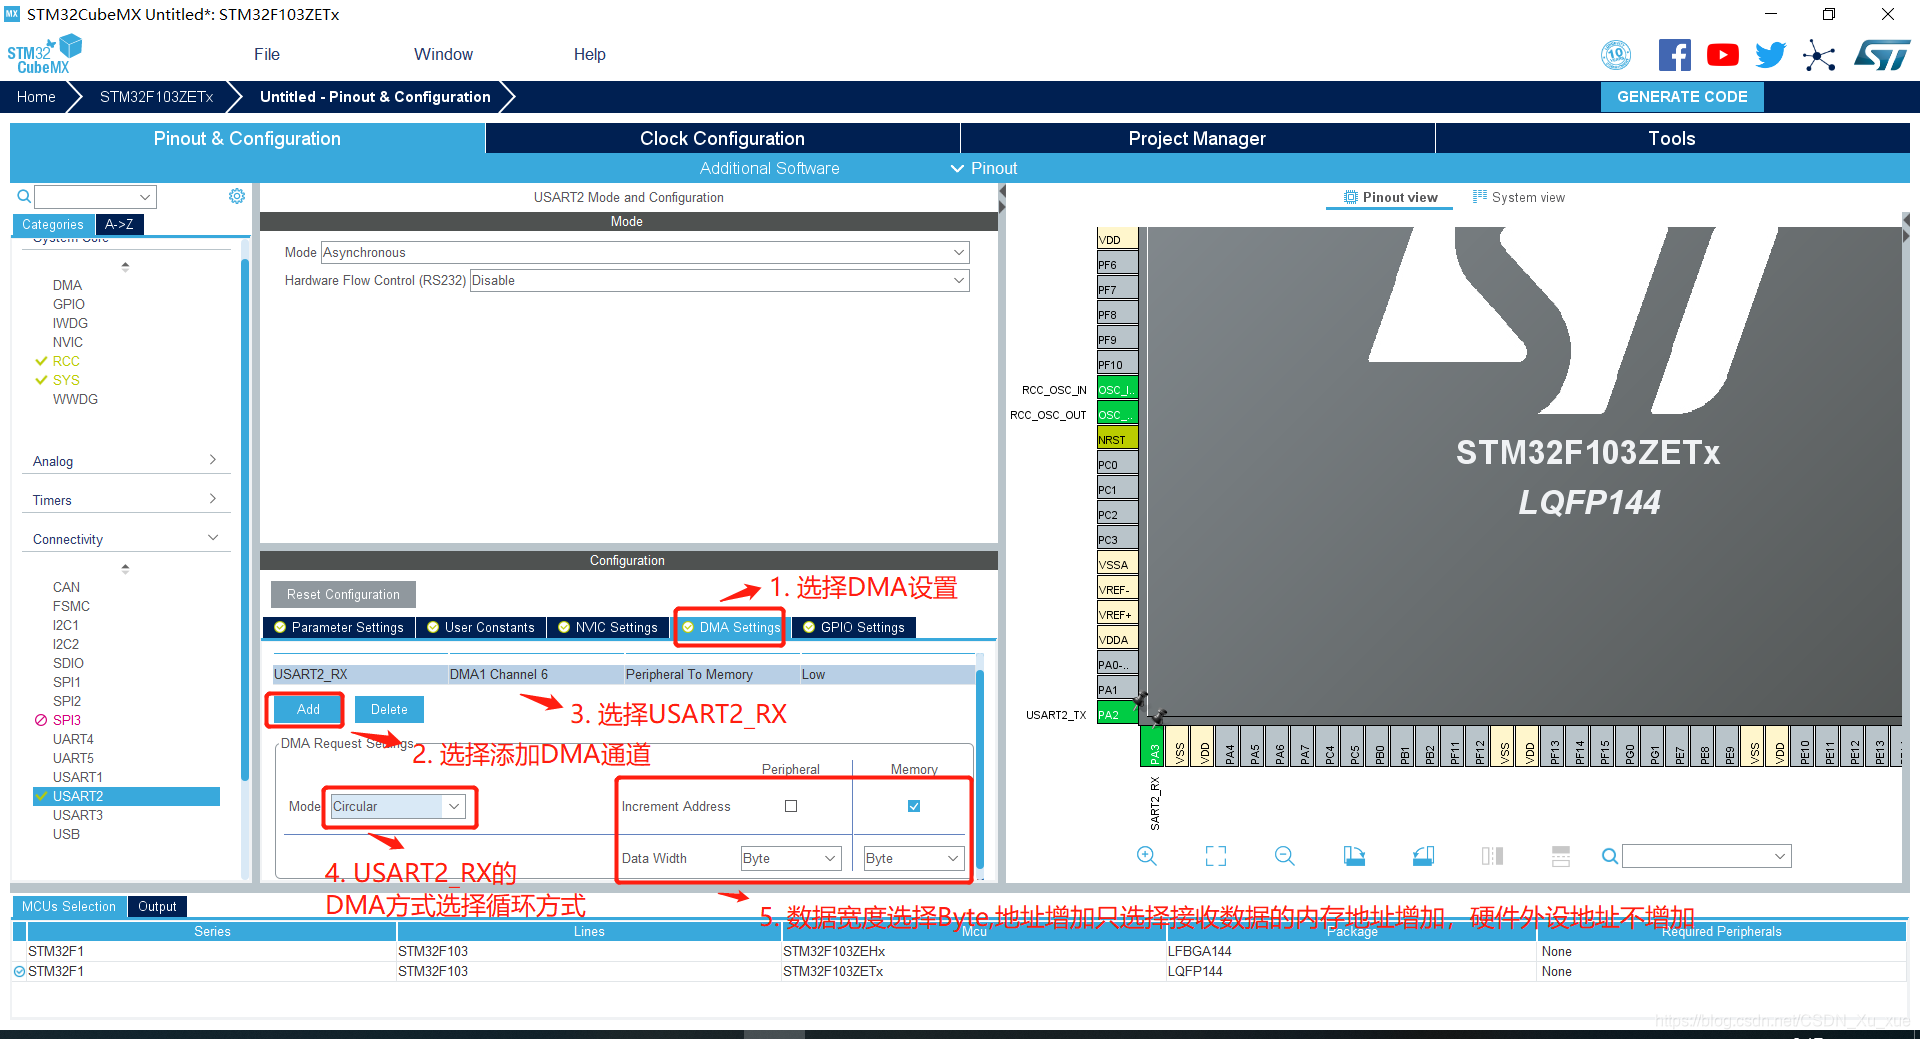Screen dimensions: 1920x1039
Task: Switch to A->Z list tab
Action: (x=120, y=224)
